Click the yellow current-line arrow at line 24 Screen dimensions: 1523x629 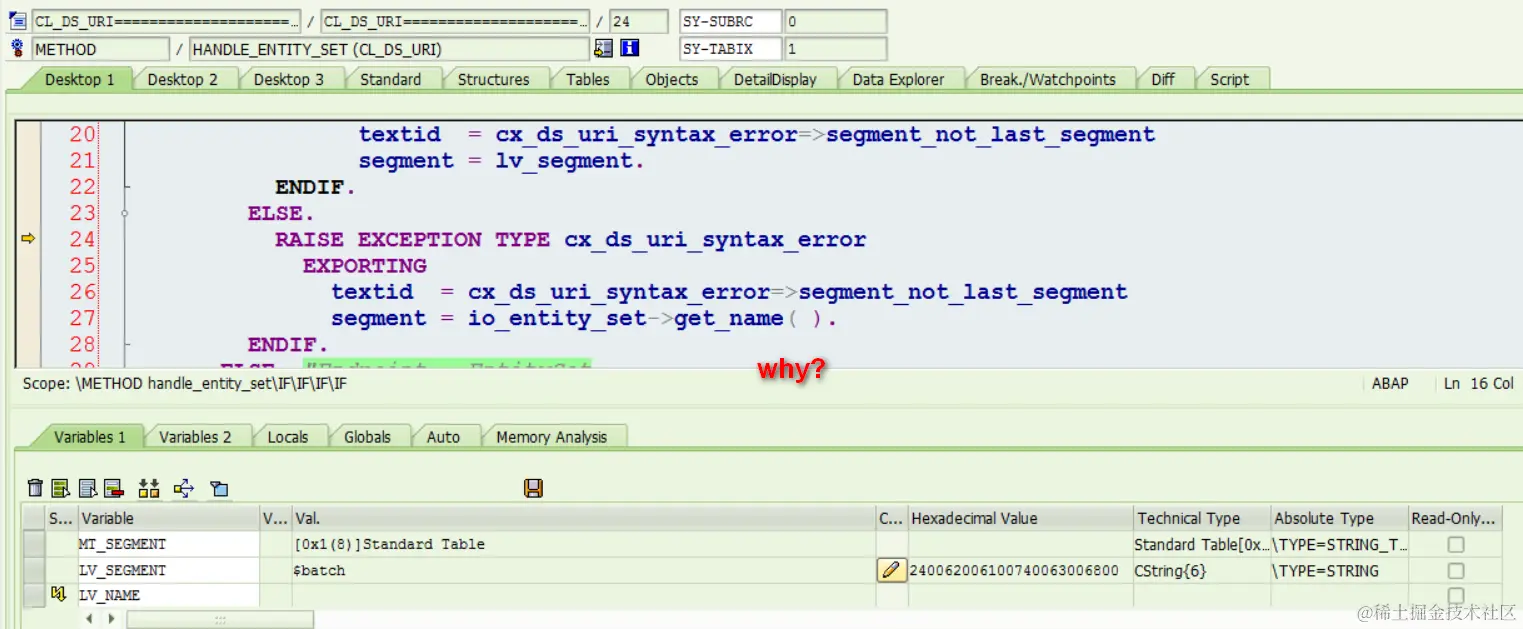coord(28,239)
